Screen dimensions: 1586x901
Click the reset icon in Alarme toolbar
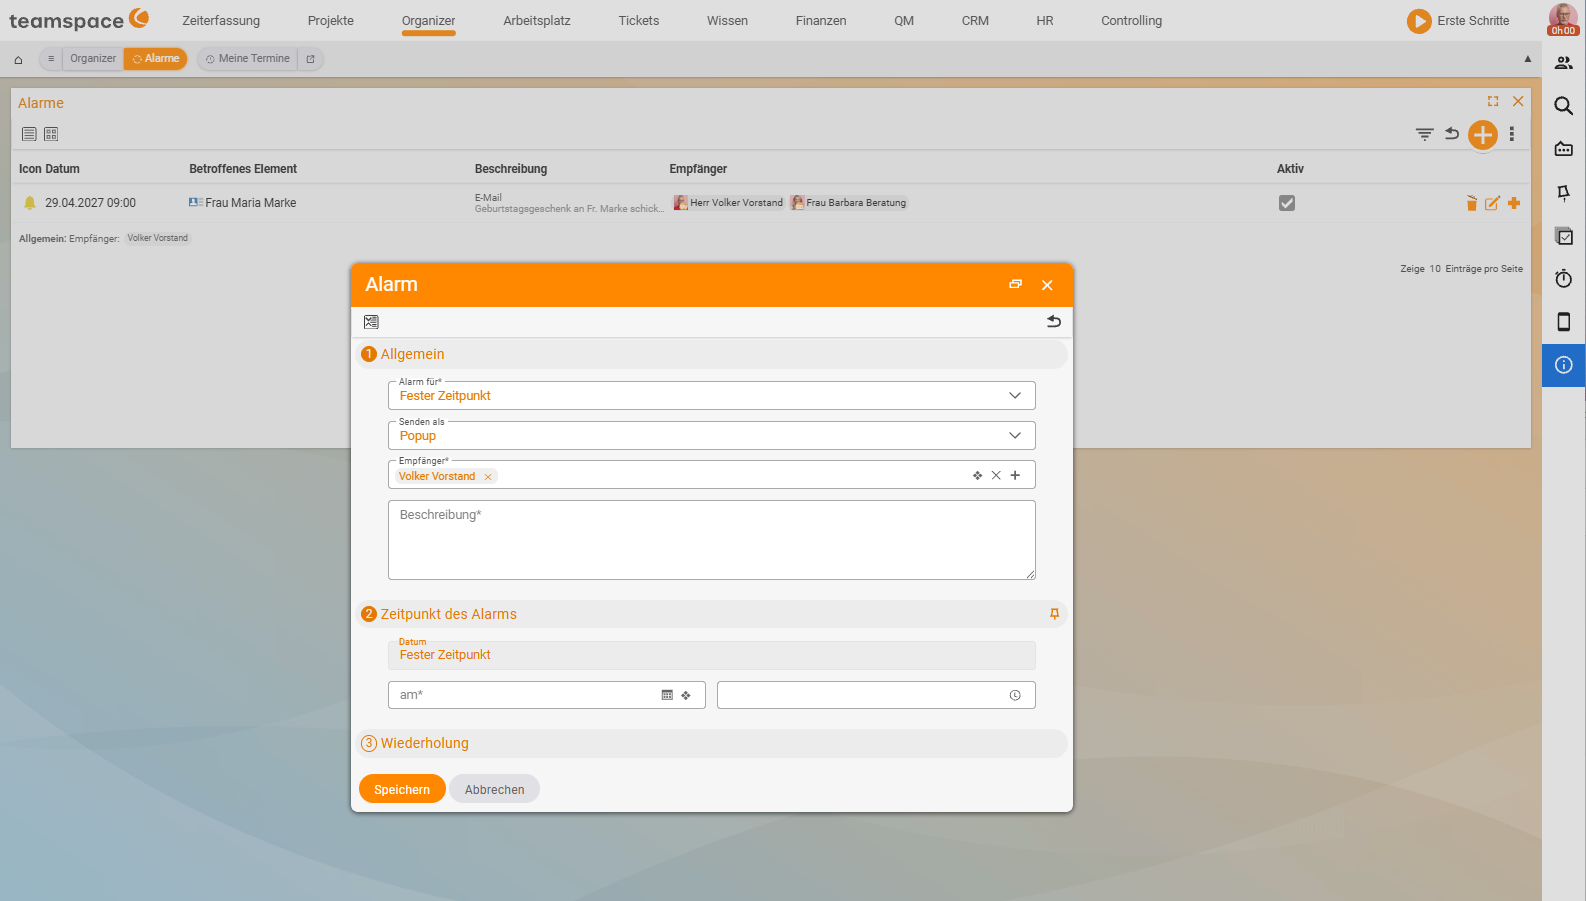pos(1452,133)
